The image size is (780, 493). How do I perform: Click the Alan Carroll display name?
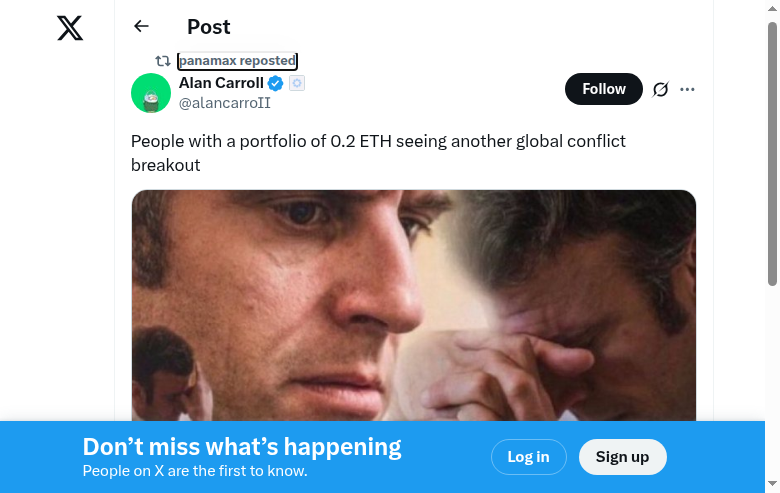(x=221, y=83)
